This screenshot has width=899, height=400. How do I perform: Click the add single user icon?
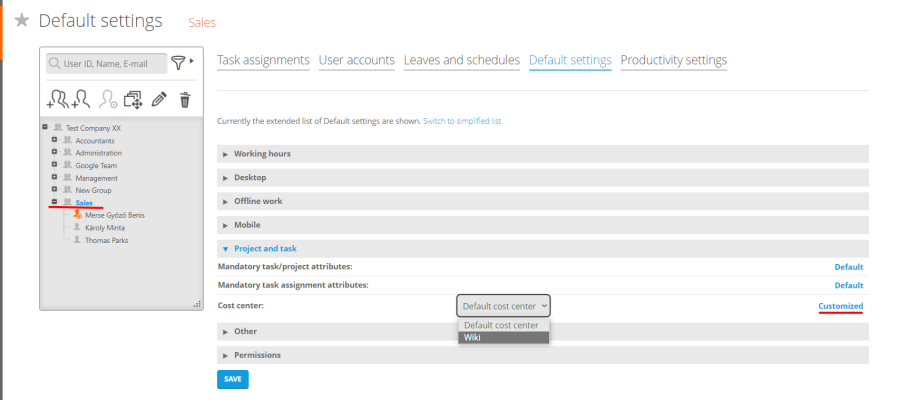tap(81, 98)
